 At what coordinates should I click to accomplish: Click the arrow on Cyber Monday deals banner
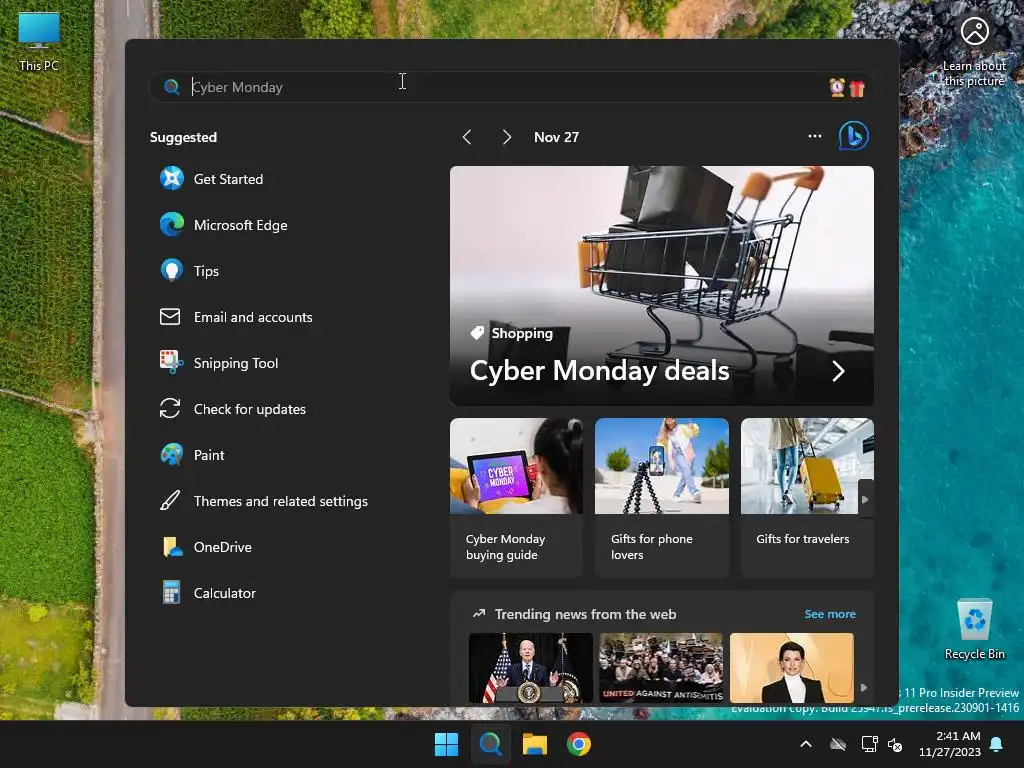point(839,371)
